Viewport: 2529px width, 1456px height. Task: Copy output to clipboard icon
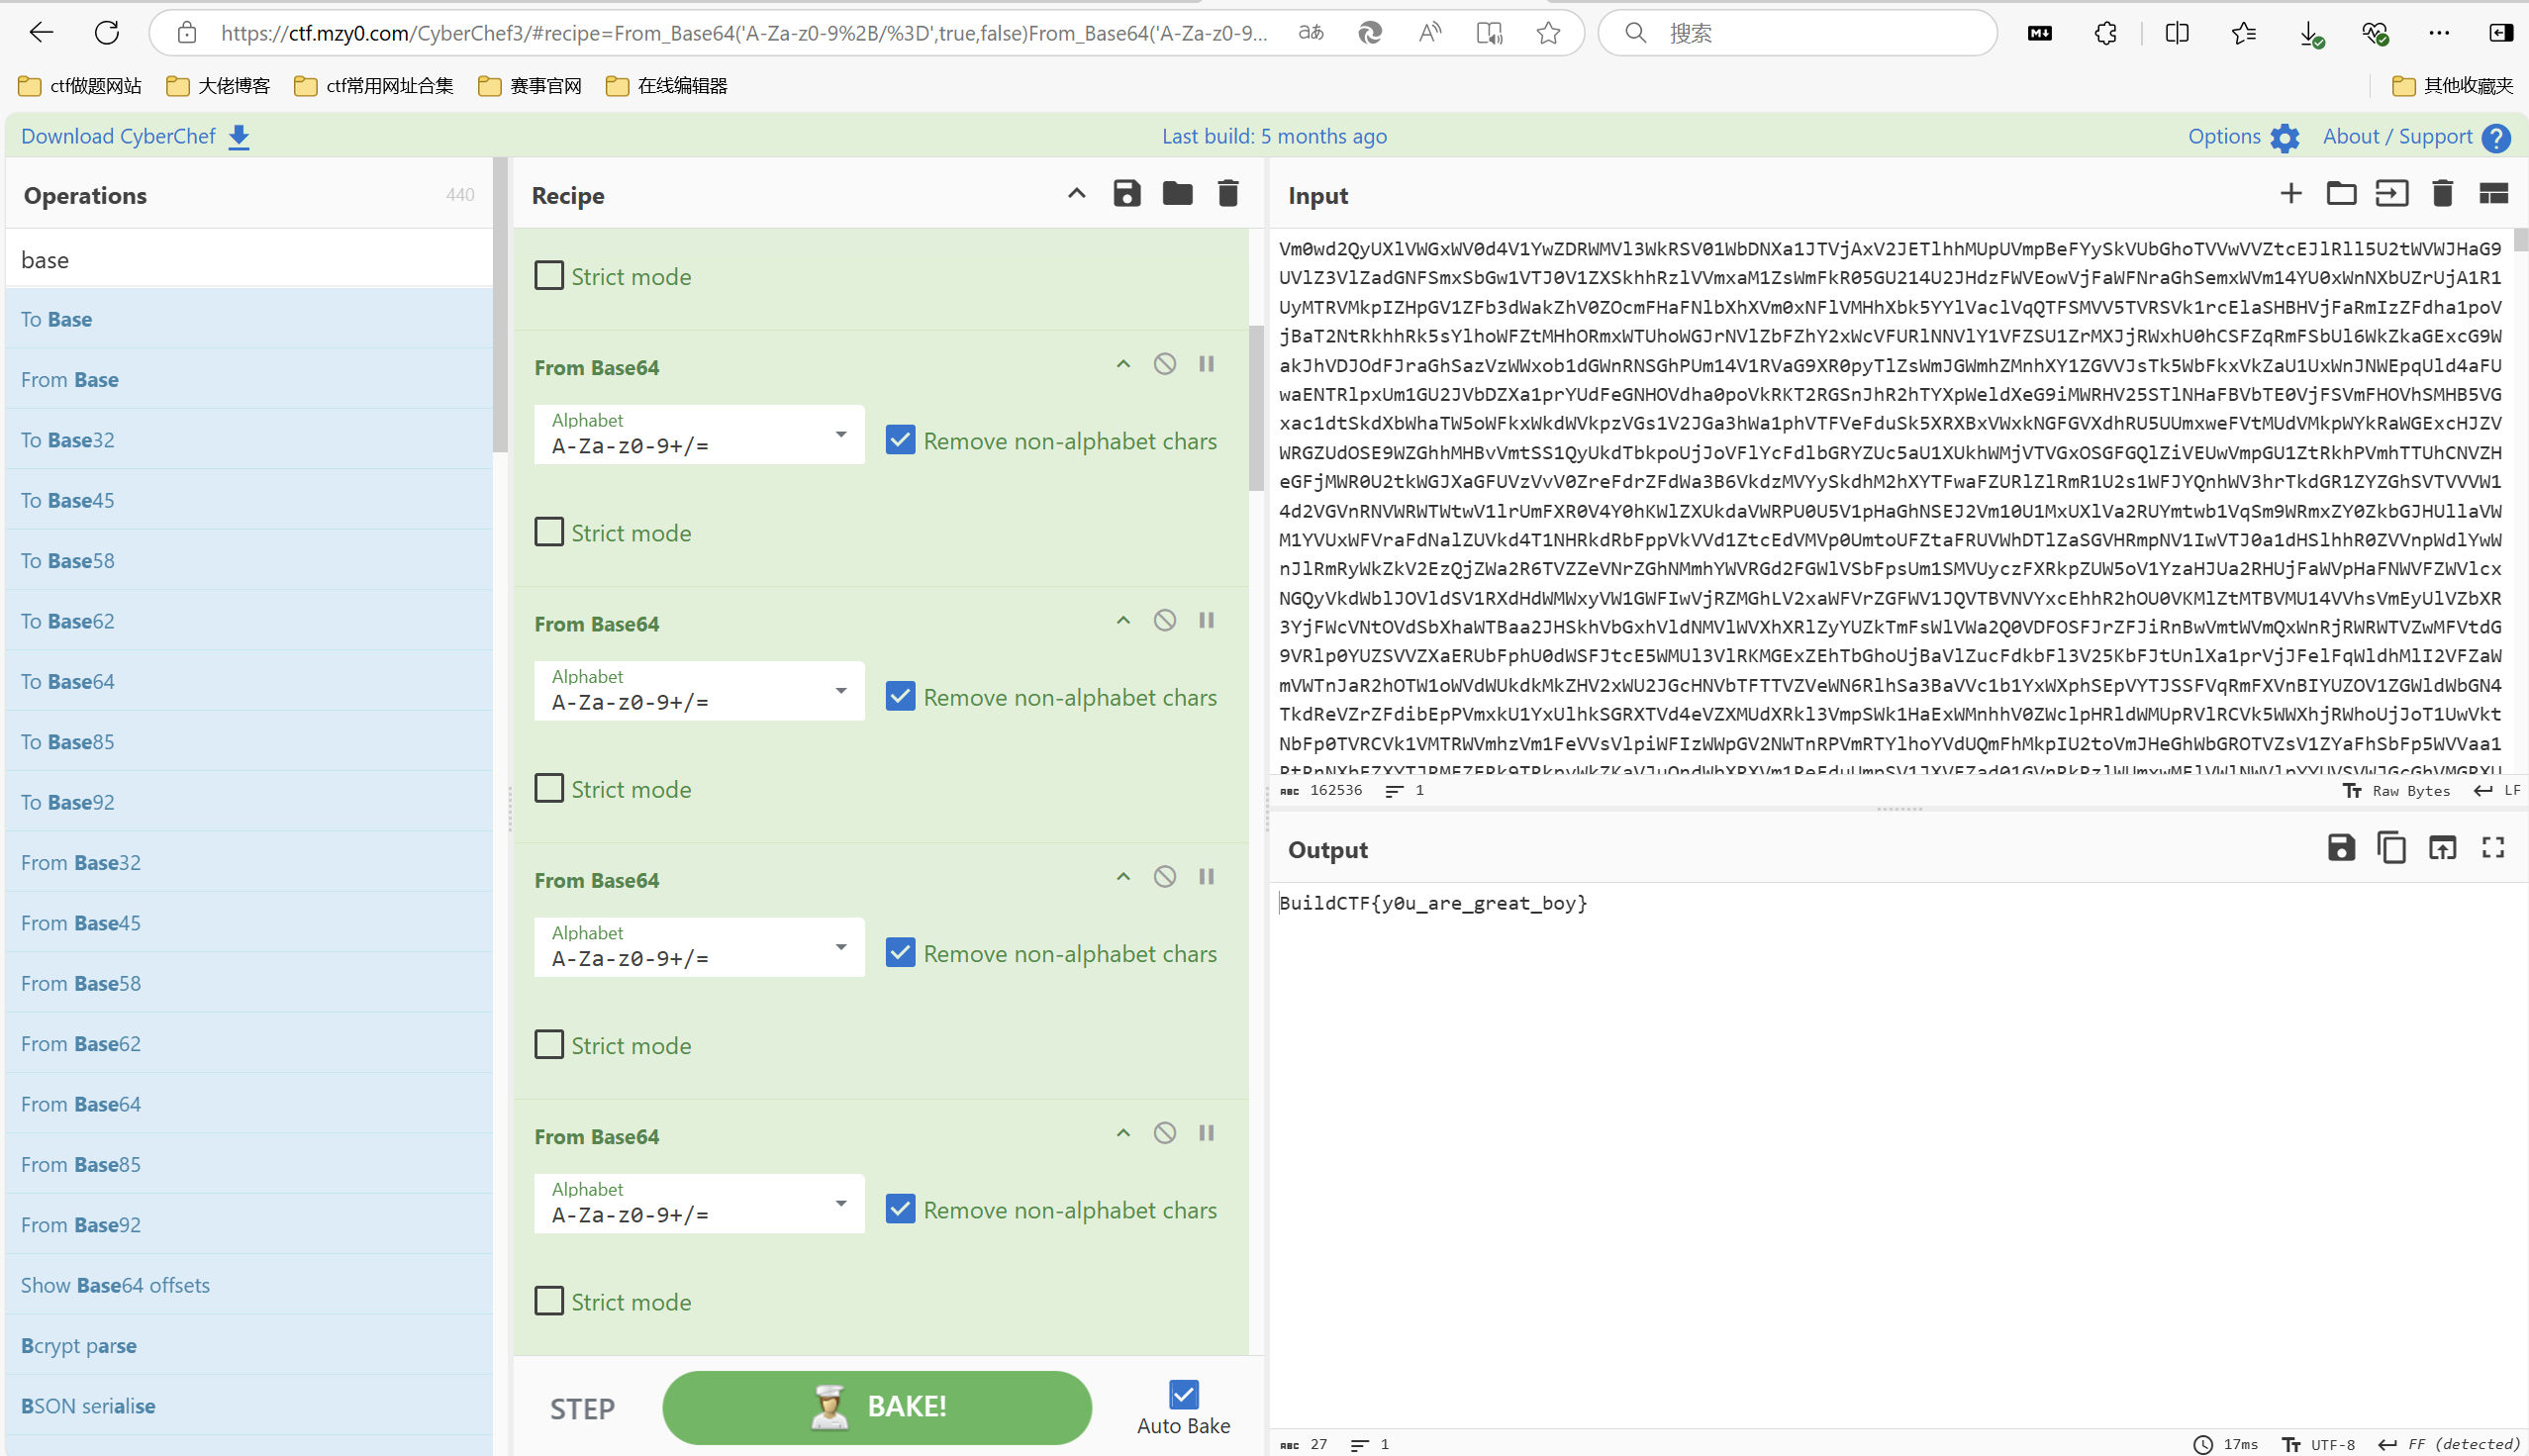pos(2391,848)
